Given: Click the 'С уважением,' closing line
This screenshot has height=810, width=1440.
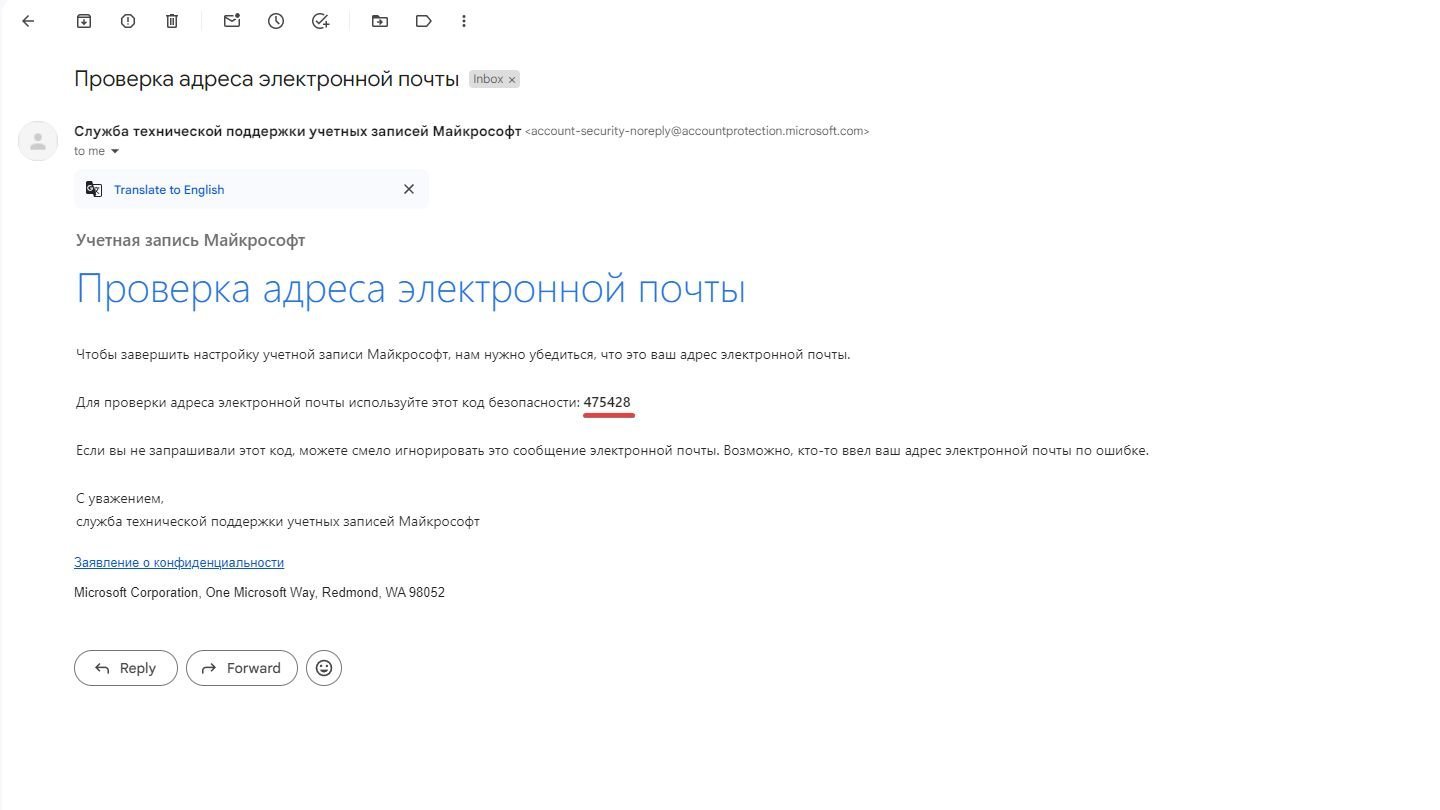Looking at the screenshot, I should pyautogui.click(x=120, y=498).
